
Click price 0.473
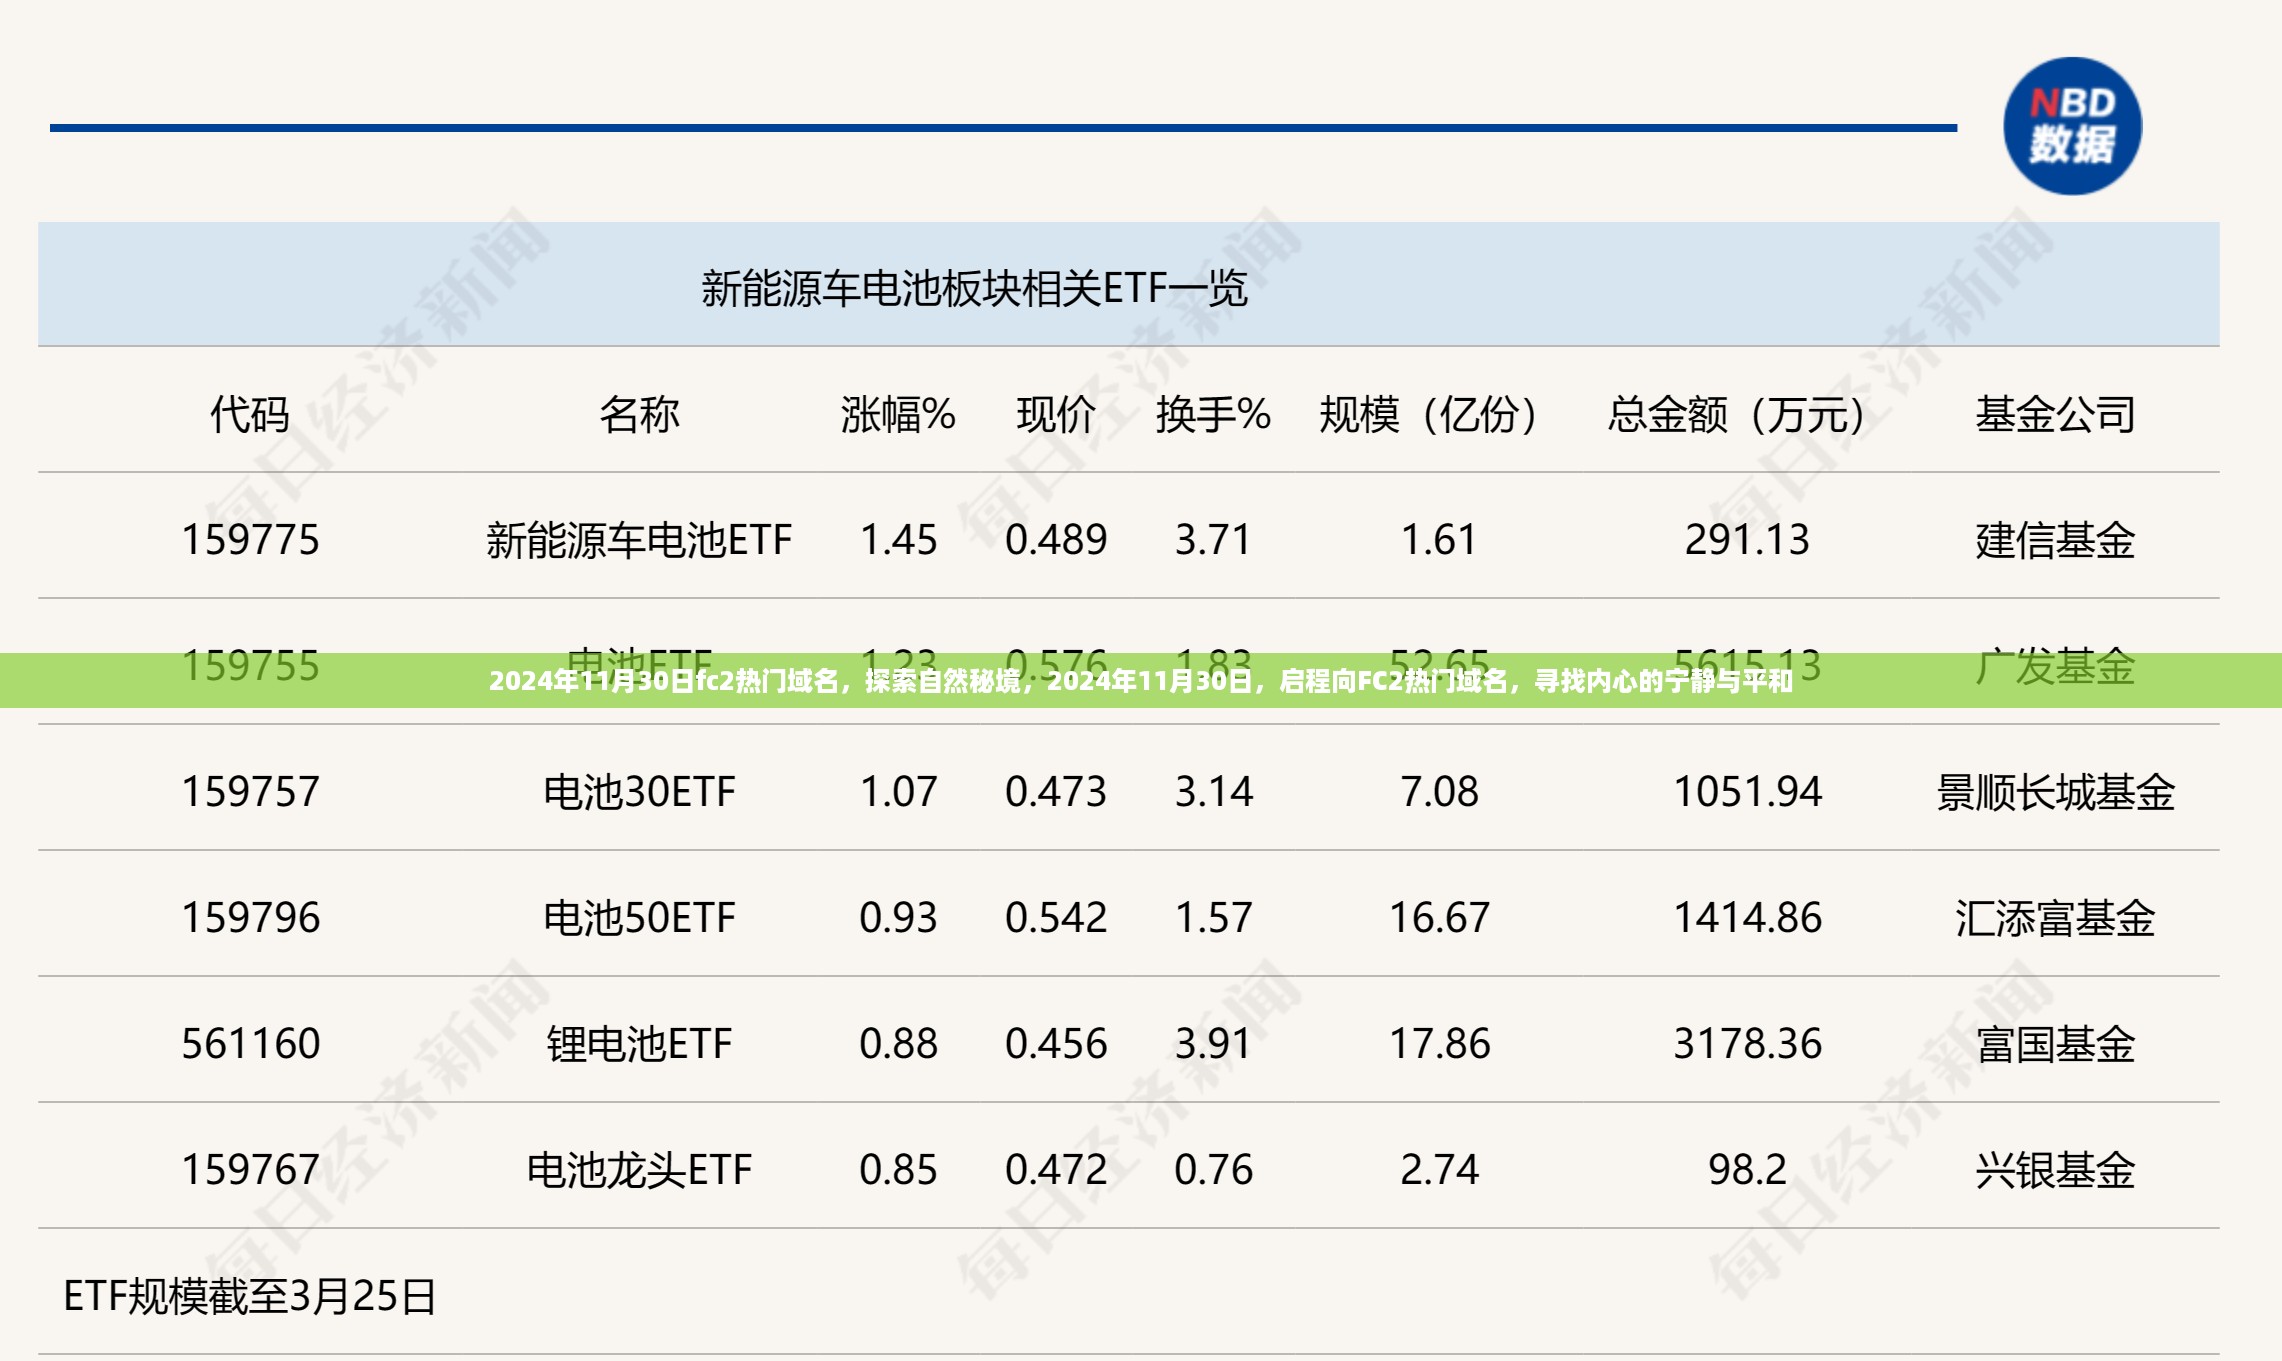pyautogui.click(x=1056, y=792)
